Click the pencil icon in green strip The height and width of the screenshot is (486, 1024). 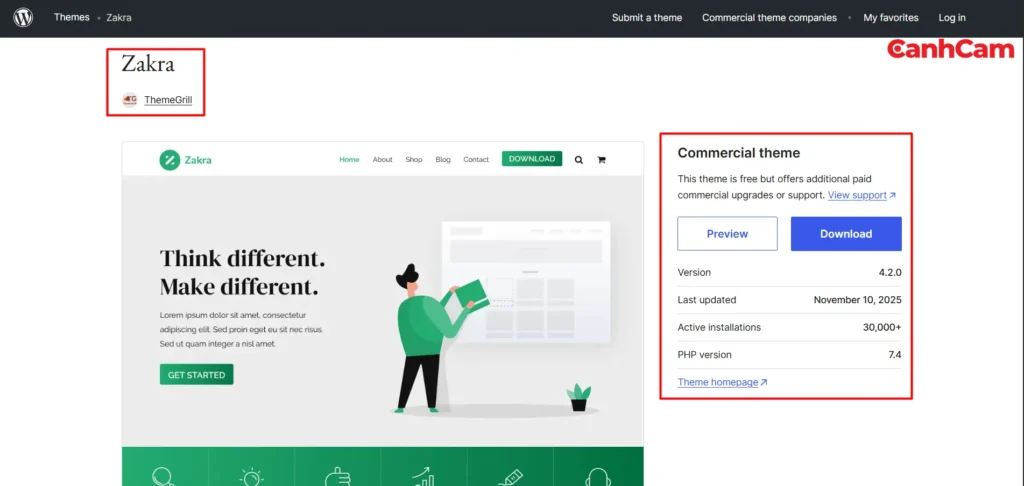pyautogui.click(x=511, y=477)
